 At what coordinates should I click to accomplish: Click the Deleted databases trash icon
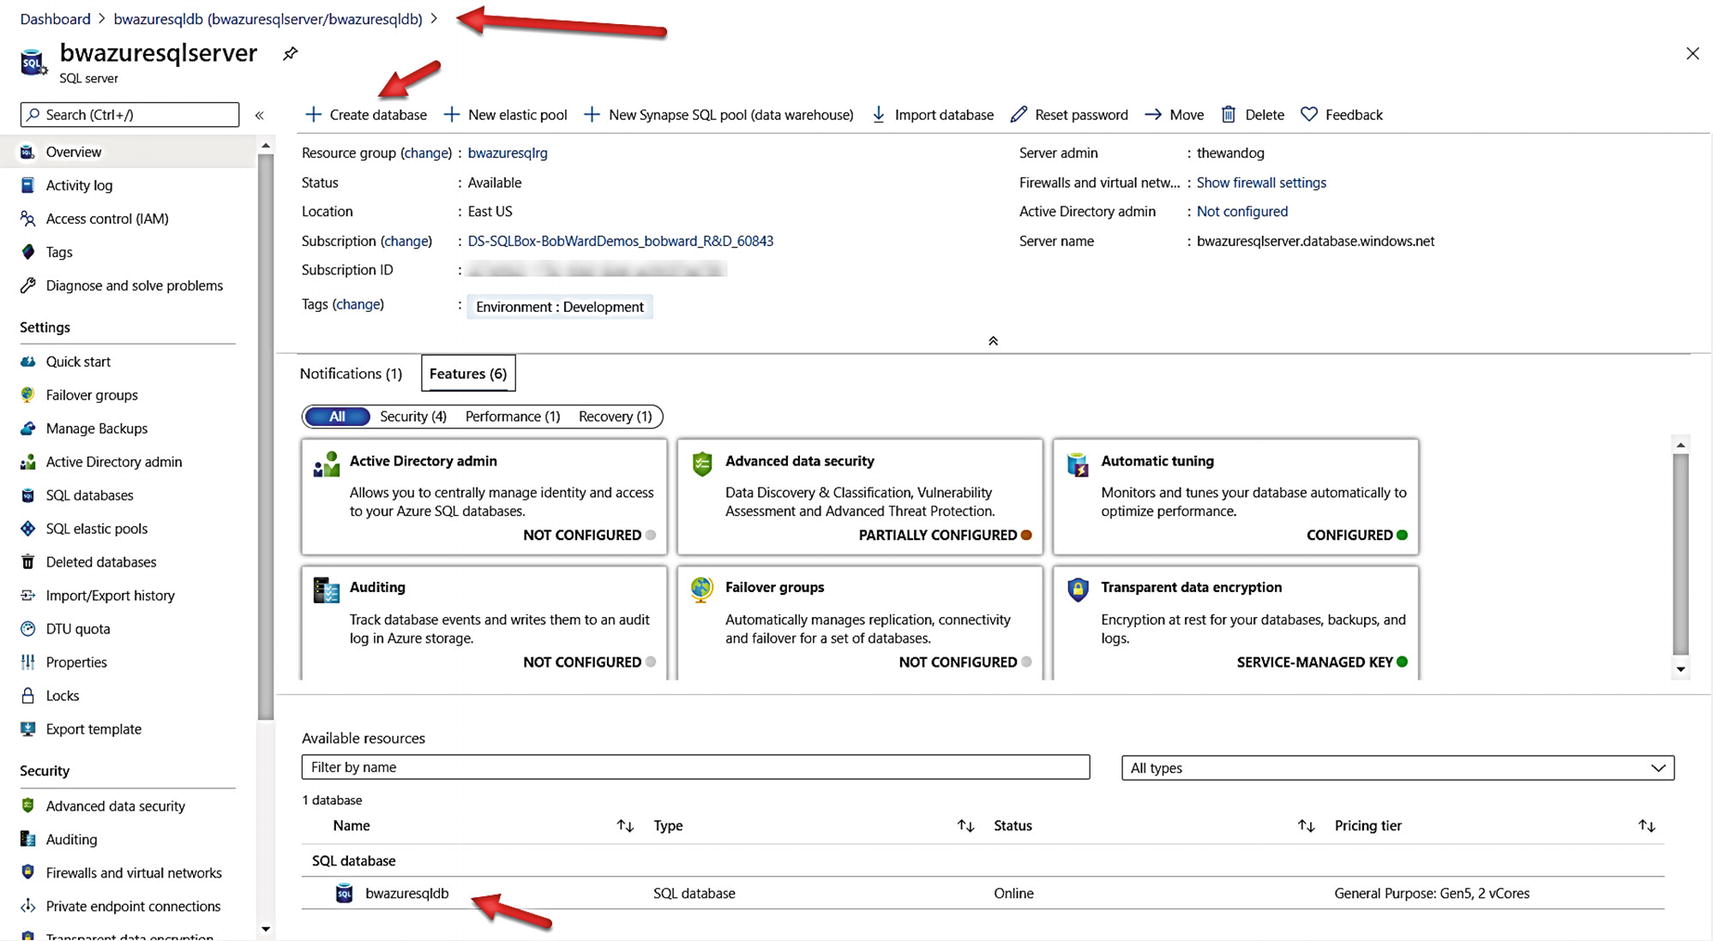tap(28, 562)
